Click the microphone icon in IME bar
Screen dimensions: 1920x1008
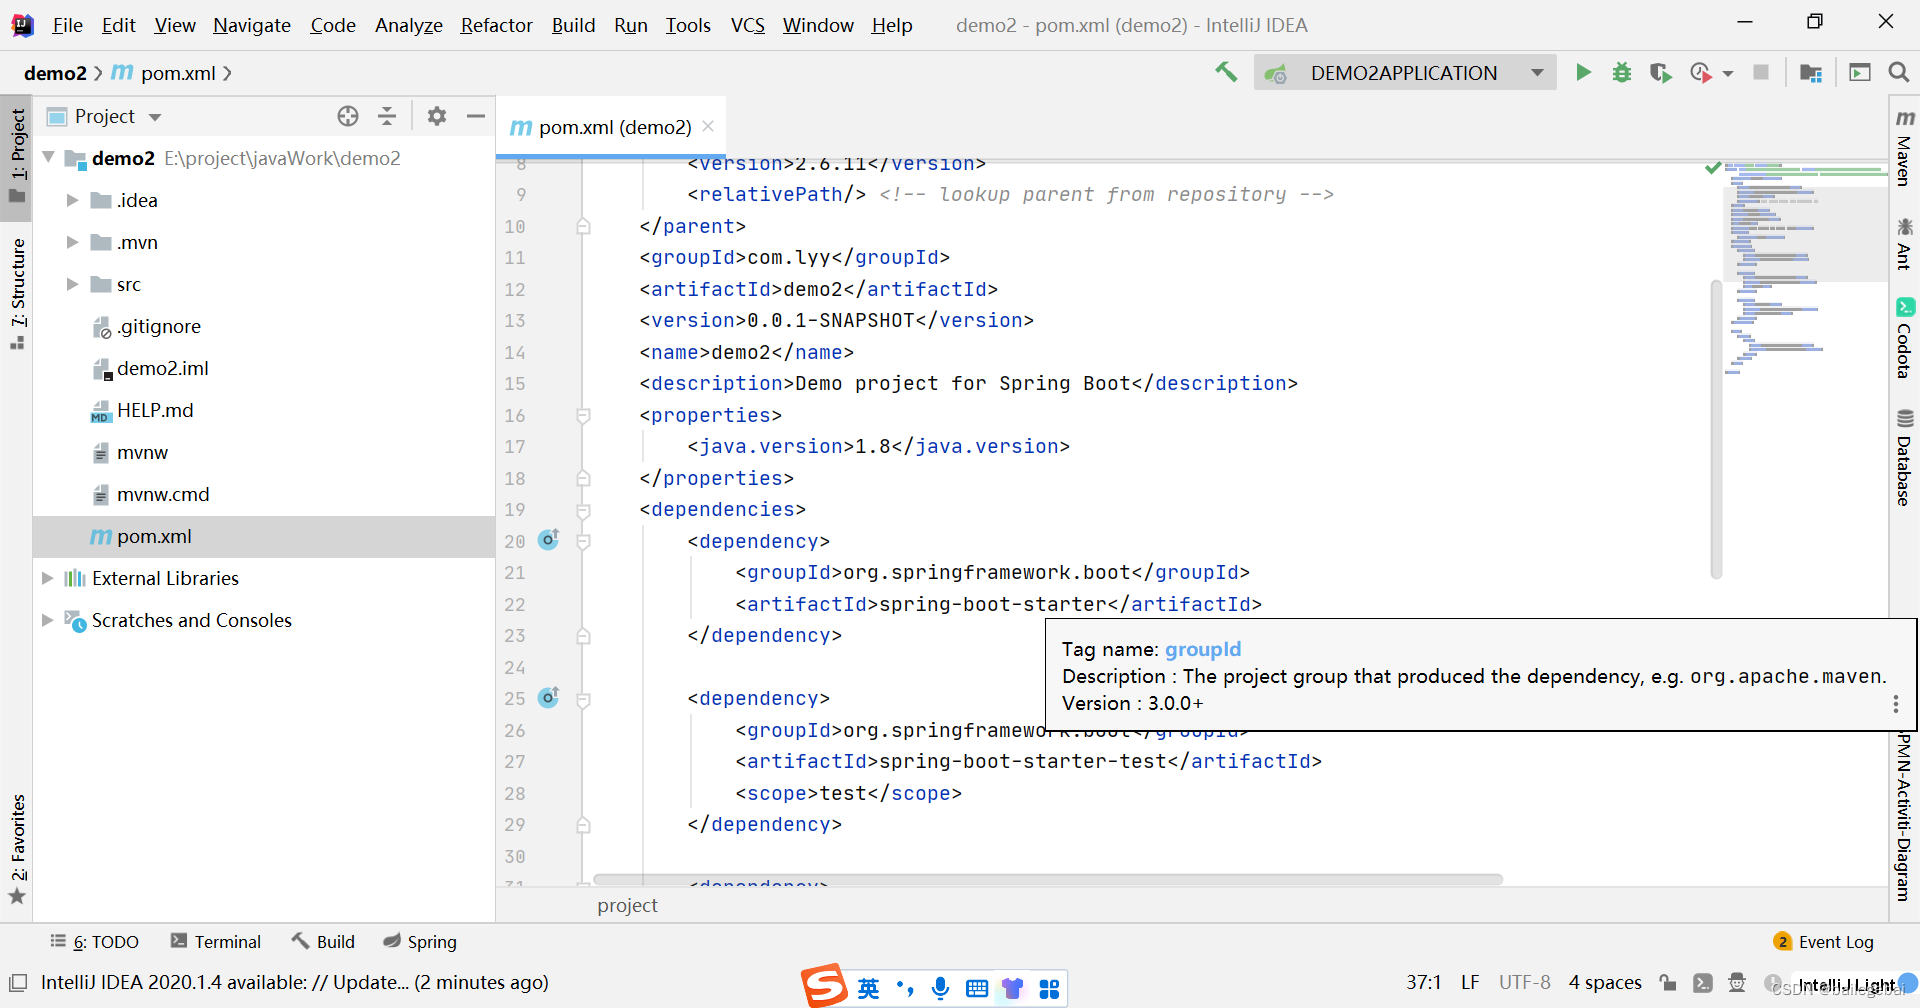click(940, 988)
